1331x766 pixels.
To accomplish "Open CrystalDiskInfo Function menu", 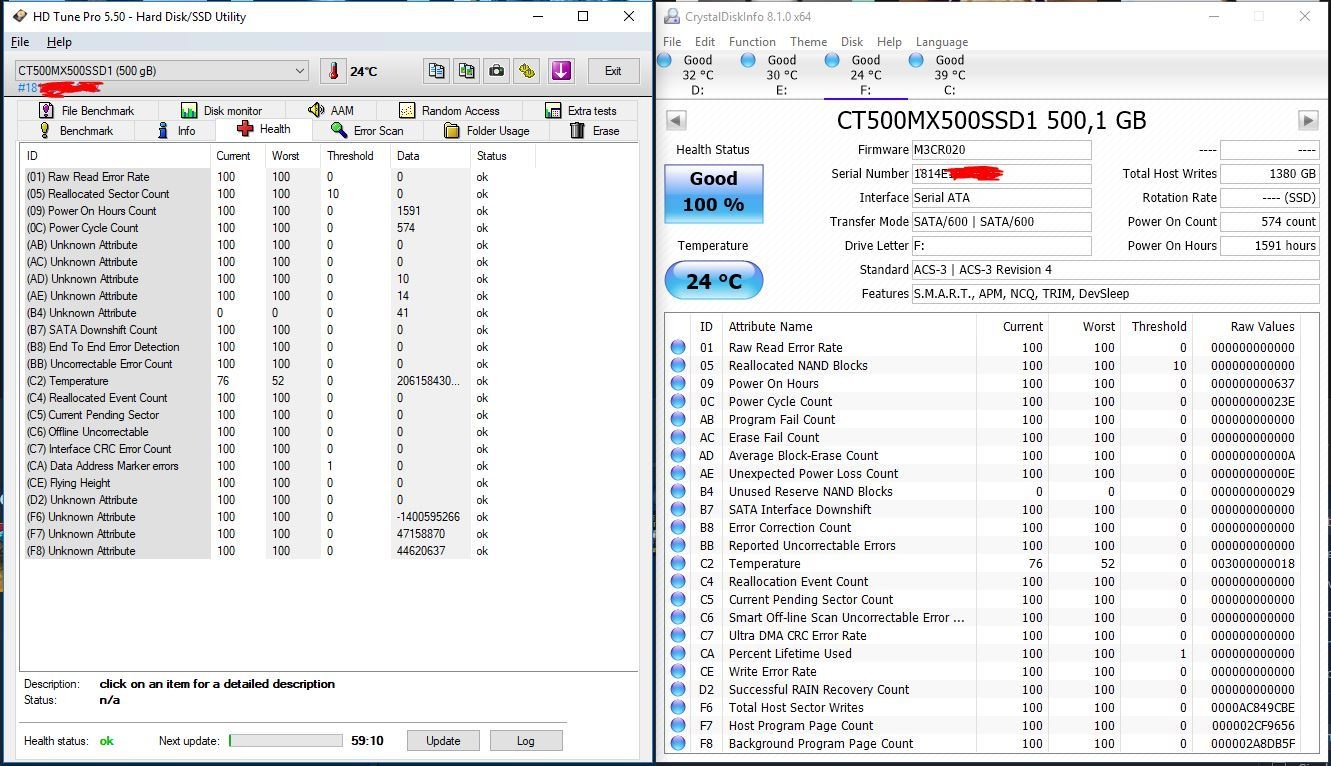I will click(752, 42).
